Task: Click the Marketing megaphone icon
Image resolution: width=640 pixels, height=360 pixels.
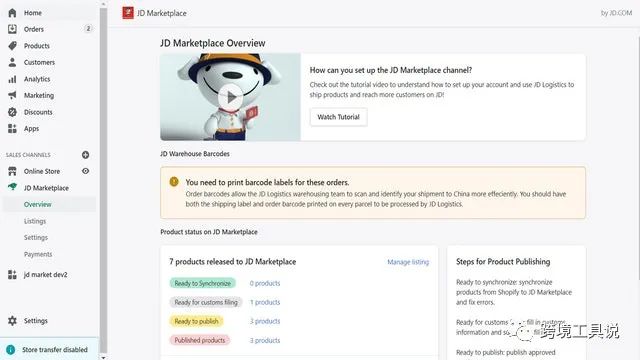Action: pyautogui.click(x=12, y=95)
